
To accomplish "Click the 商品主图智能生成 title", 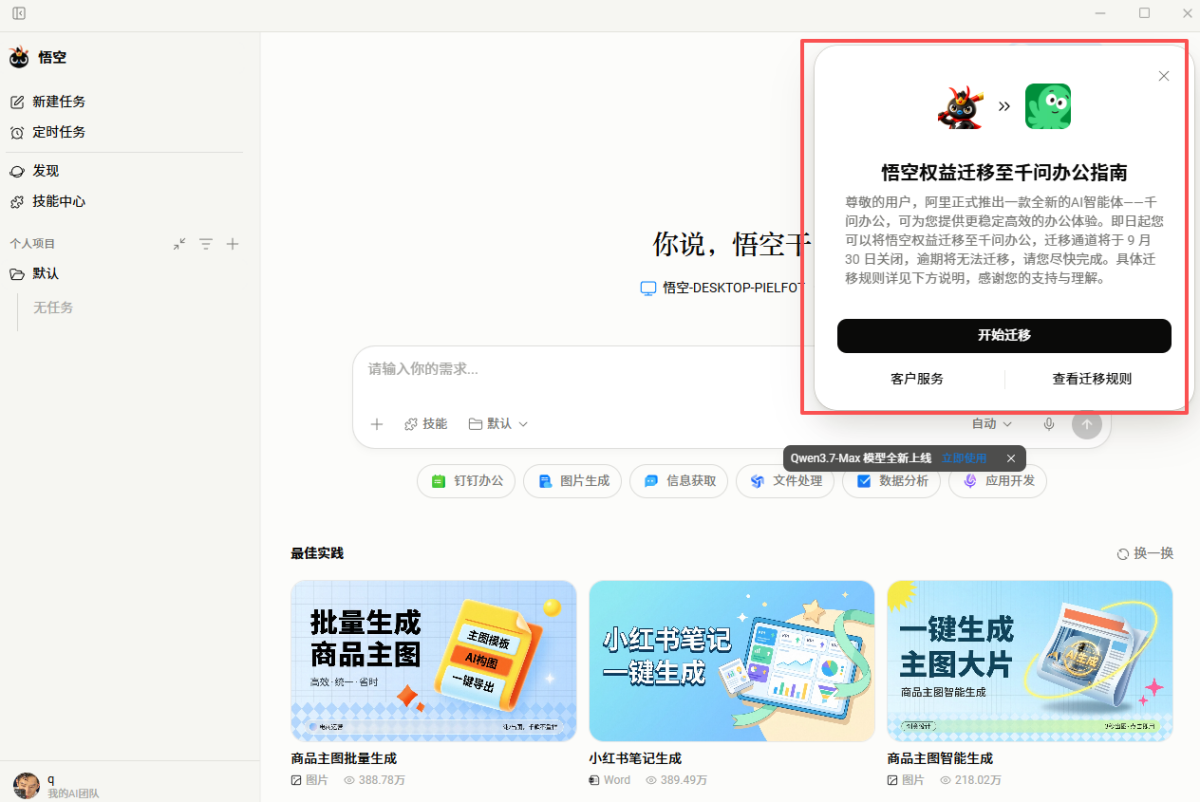I will [940, 759].
